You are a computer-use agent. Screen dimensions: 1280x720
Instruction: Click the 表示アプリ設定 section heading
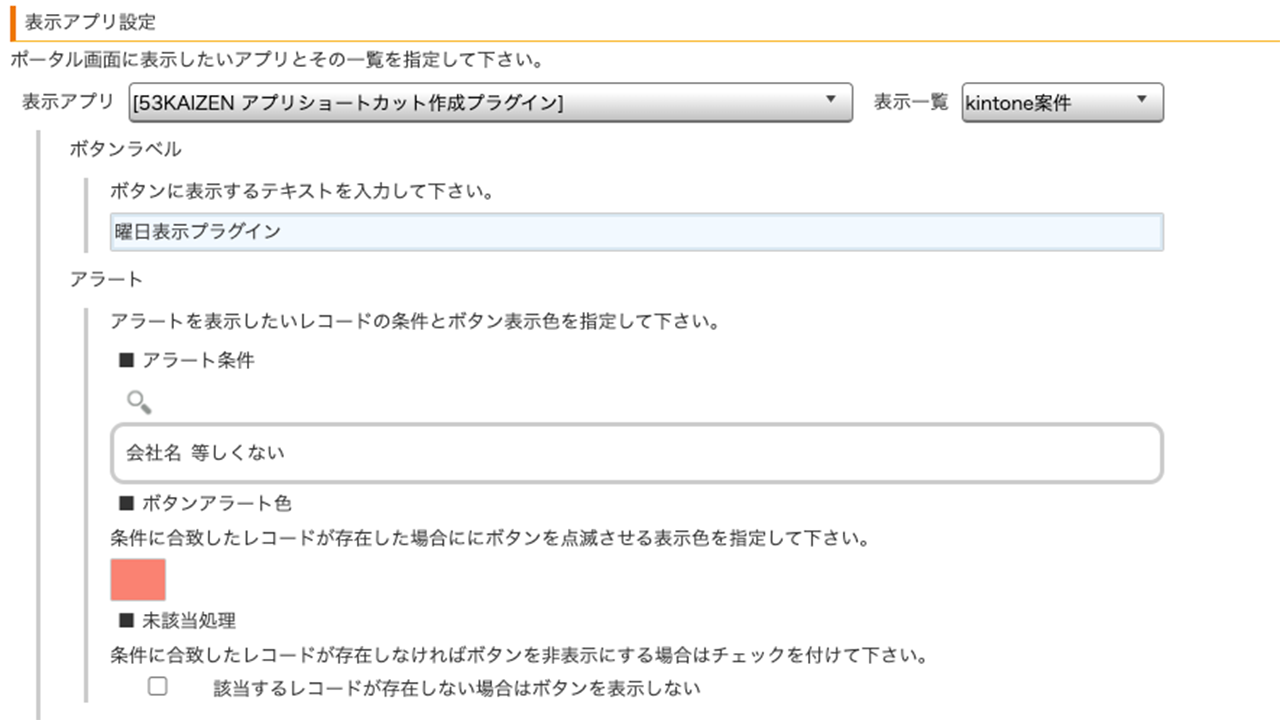click(x=90, y=21)
